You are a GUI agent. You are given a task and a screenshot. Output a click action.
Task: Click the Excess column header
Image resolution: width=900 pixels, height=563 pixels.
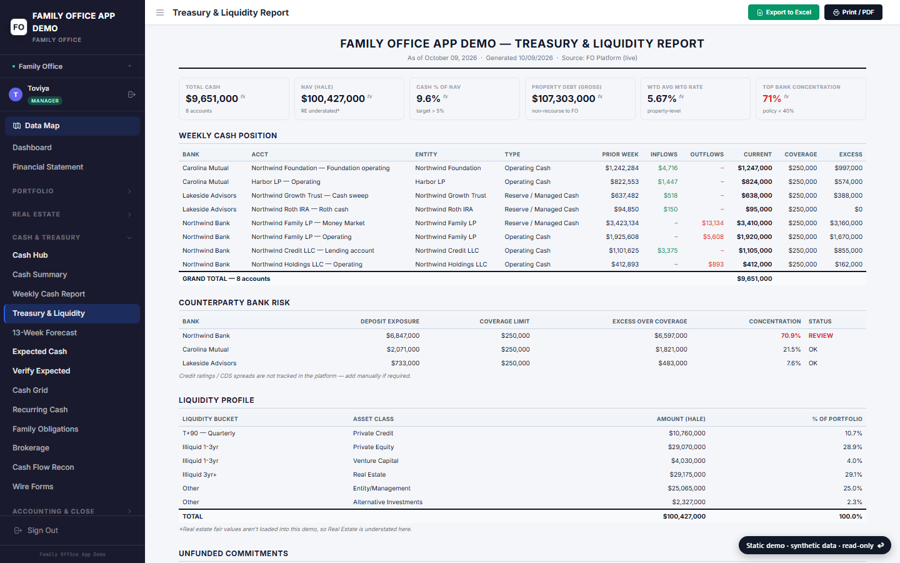tap(850, 154)
